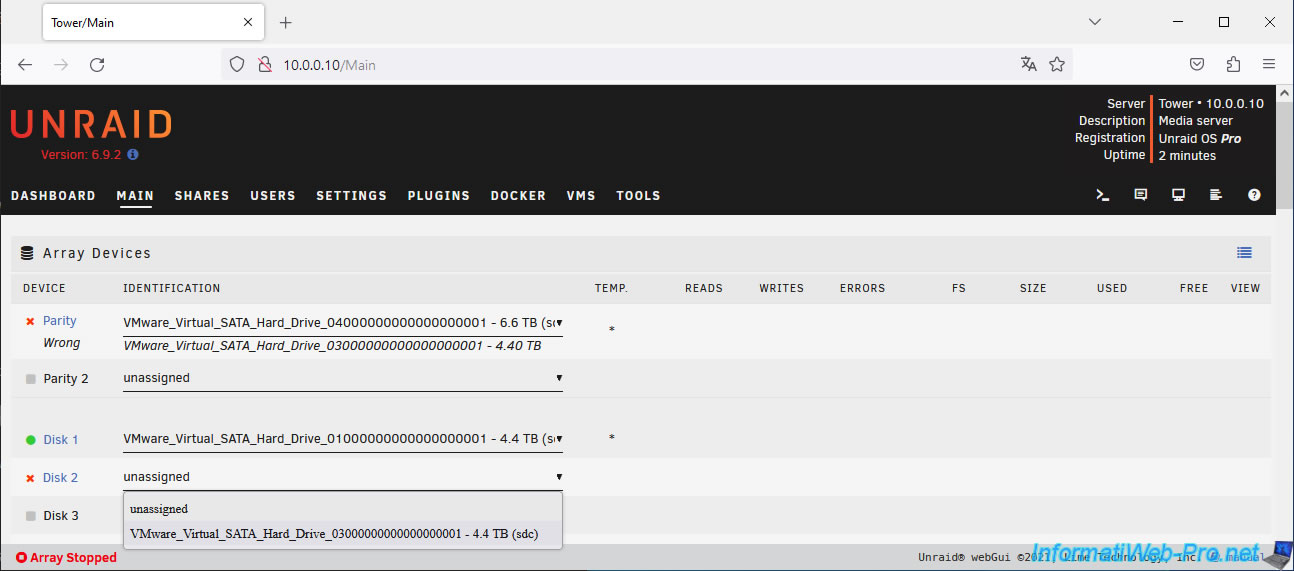Select the VMware drive 0300 (sdc) option

click(x=334, y=534)
